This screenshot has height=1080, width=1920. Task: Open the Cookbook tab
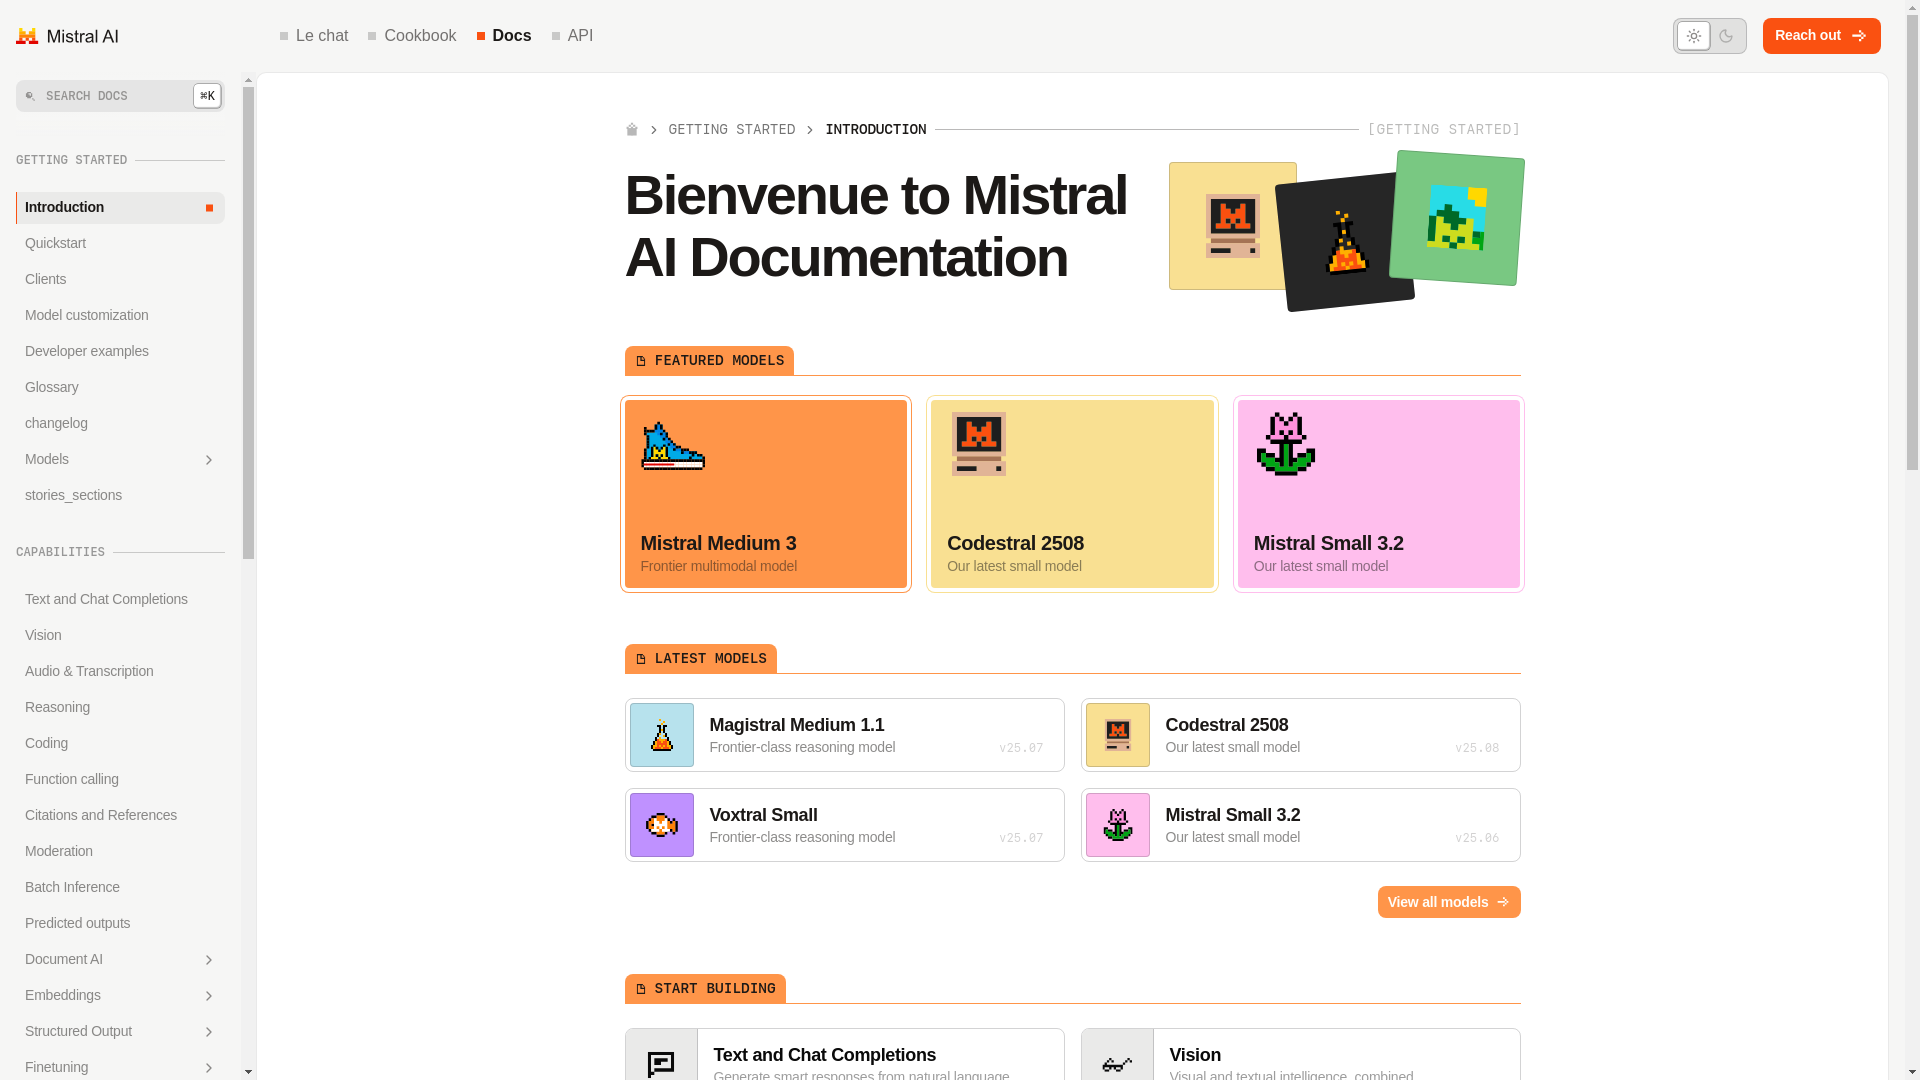pyautogui.click(x=412, y=36)
